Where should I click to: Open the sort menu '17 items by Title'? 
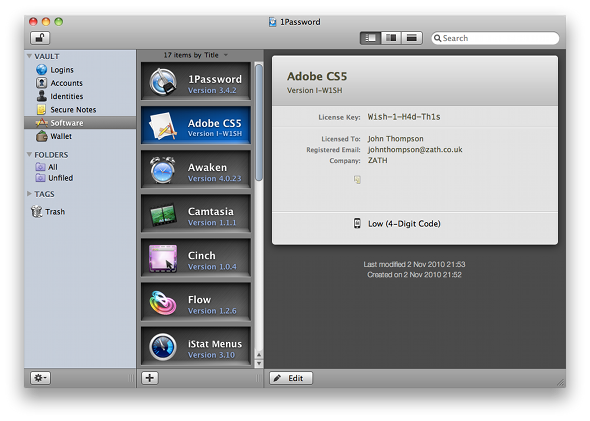point(196,55)
